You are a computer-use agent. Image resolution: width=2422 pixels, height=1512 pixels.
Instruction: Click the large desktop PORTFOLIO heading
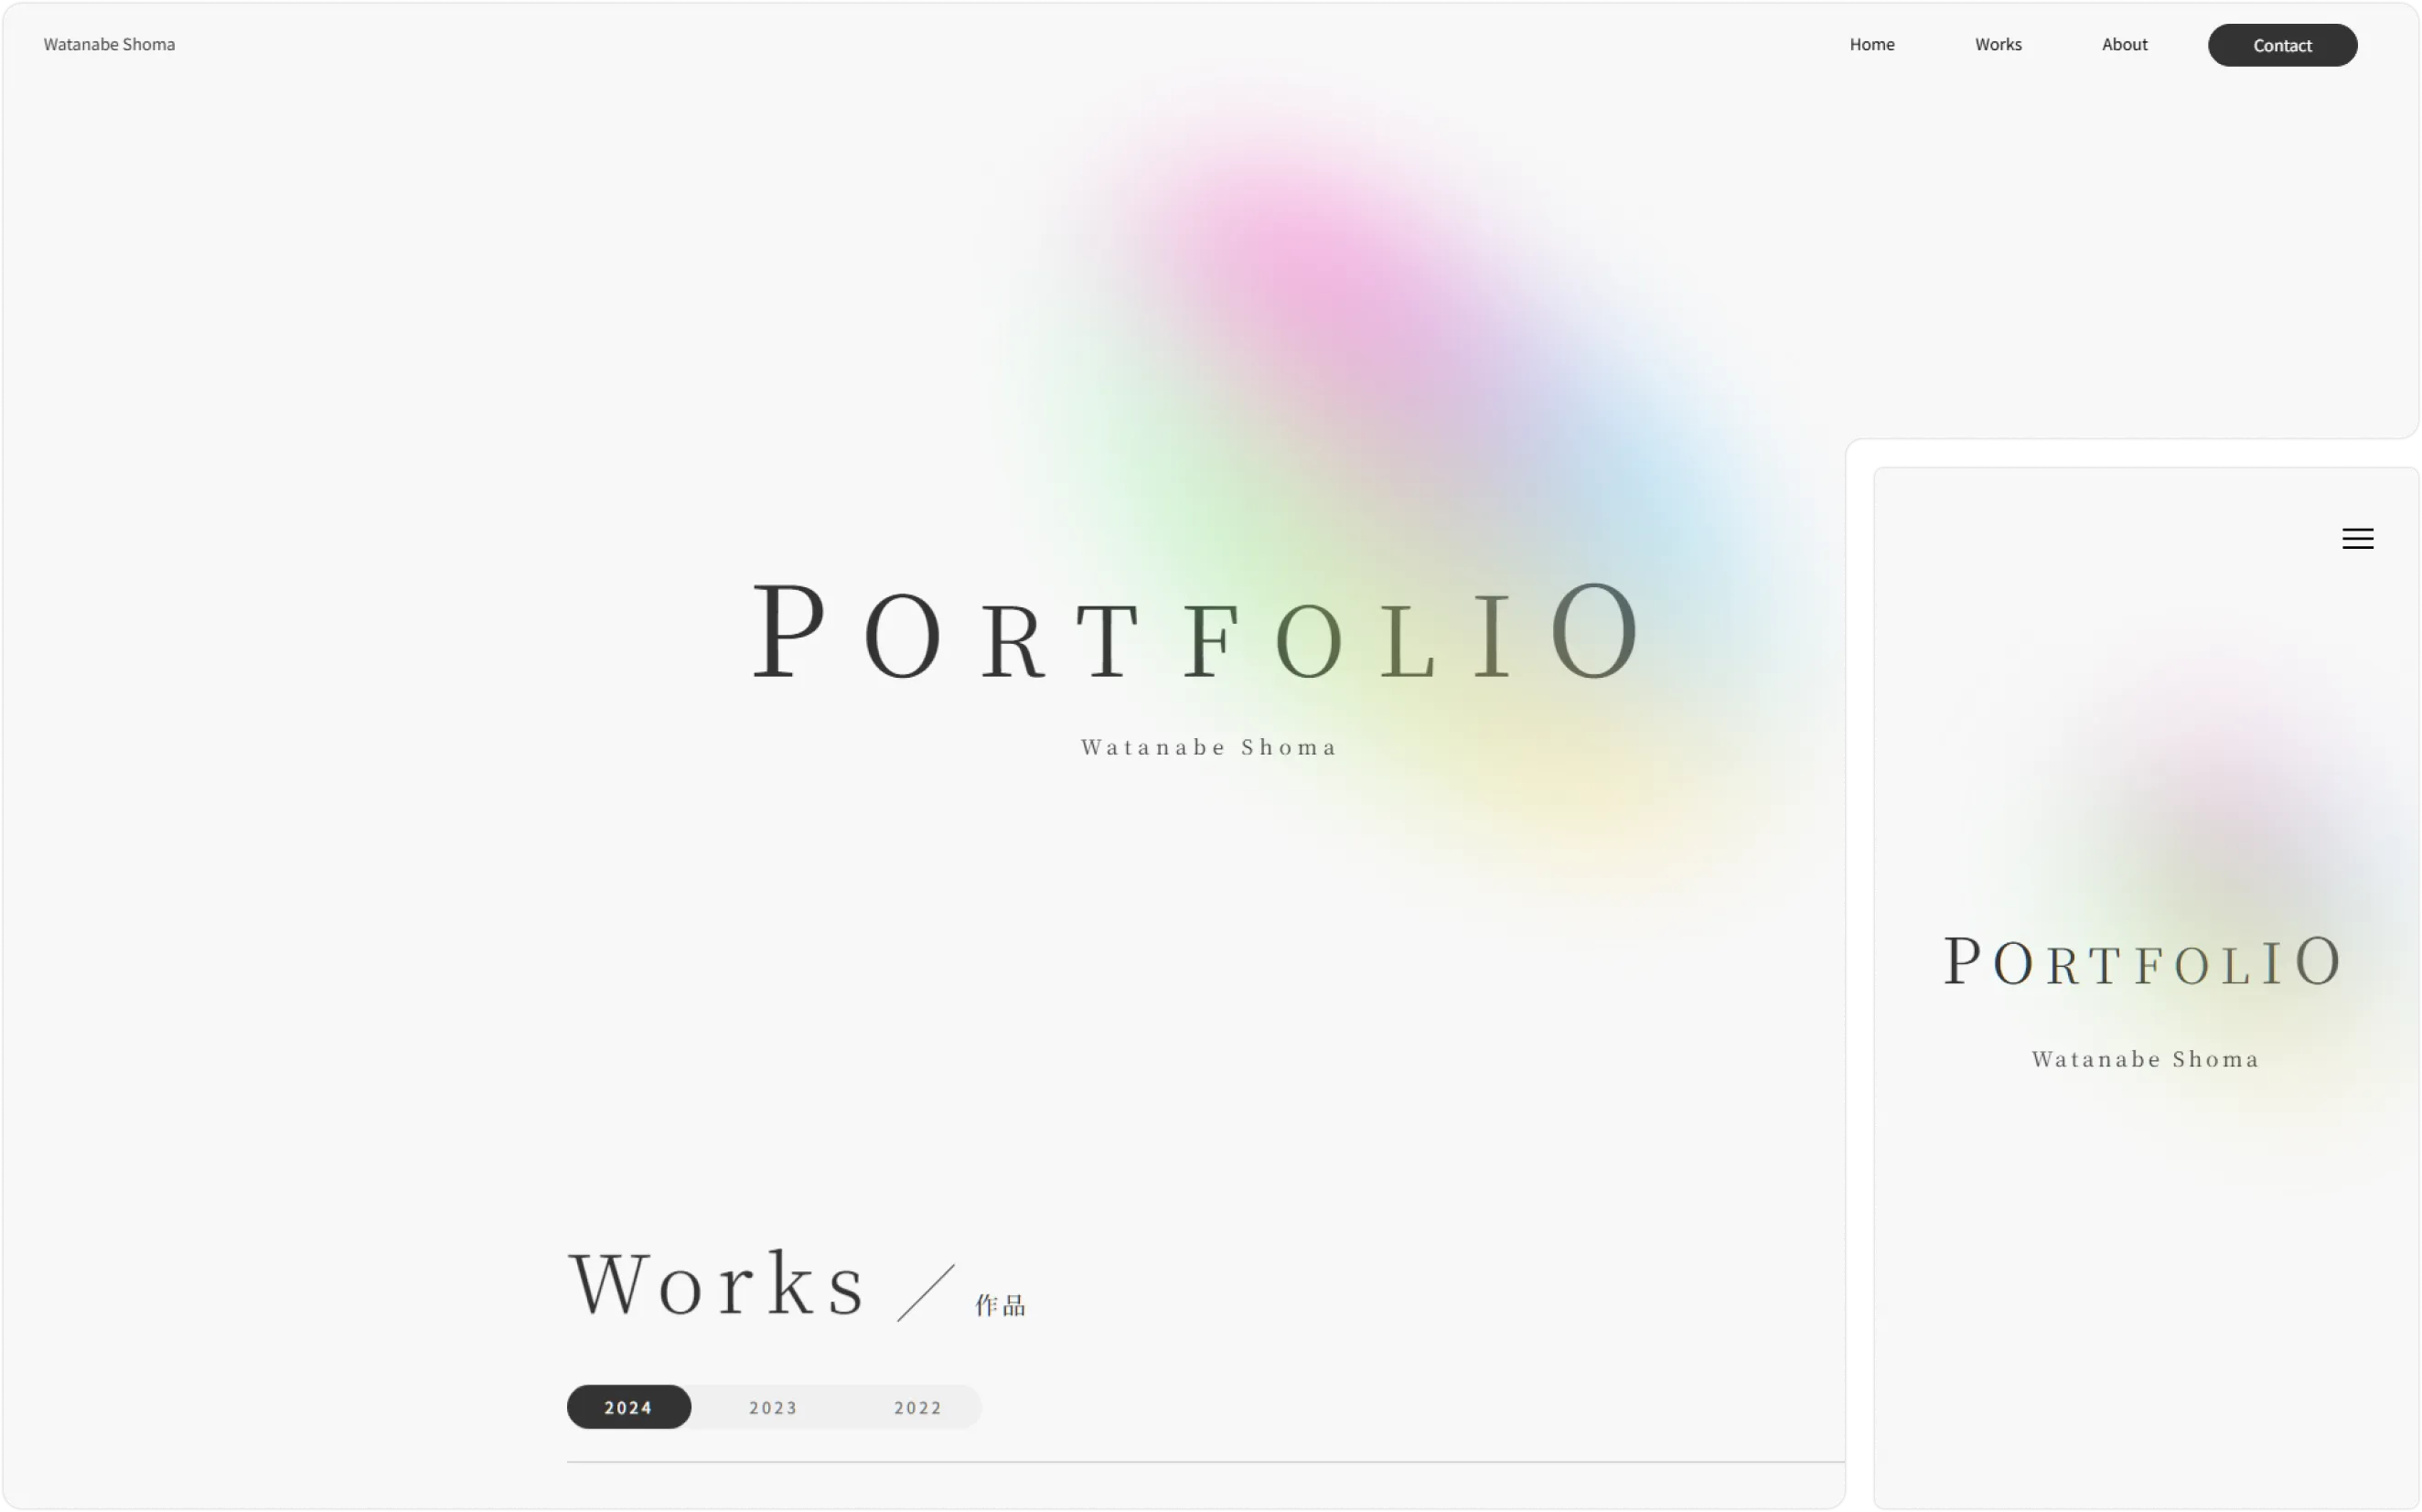pos(1197,632)
